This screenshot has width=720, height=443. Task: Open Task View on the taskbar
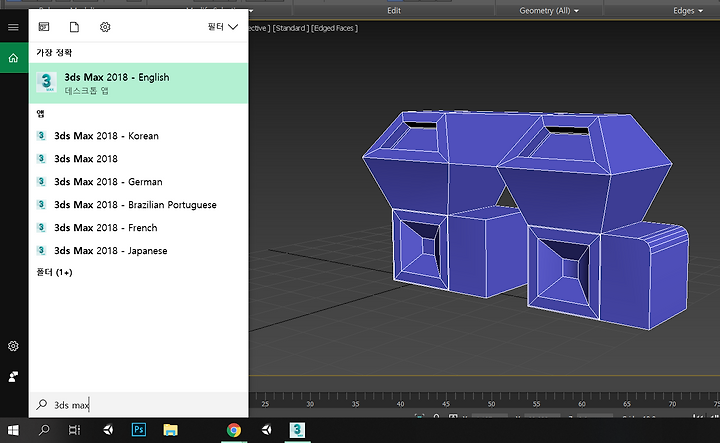click(x=74, y=430)
